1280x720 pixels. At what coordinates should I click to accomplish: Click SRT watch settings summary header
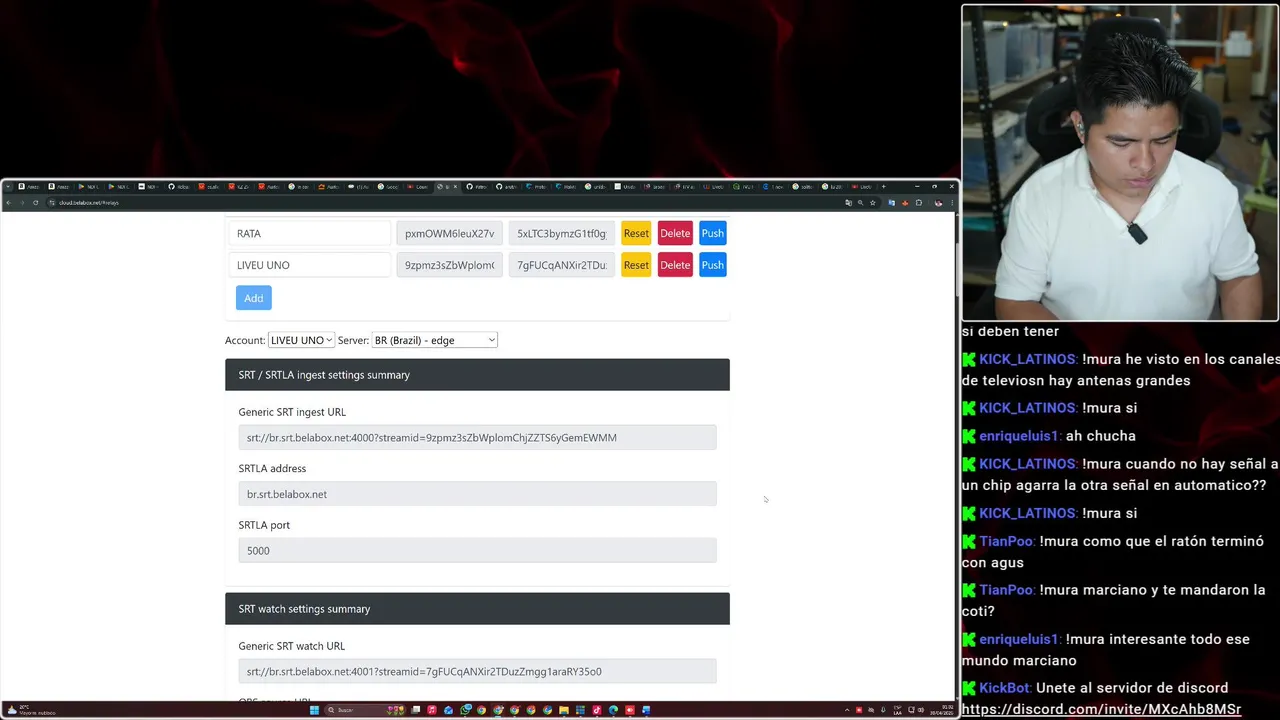pos(477,608)
